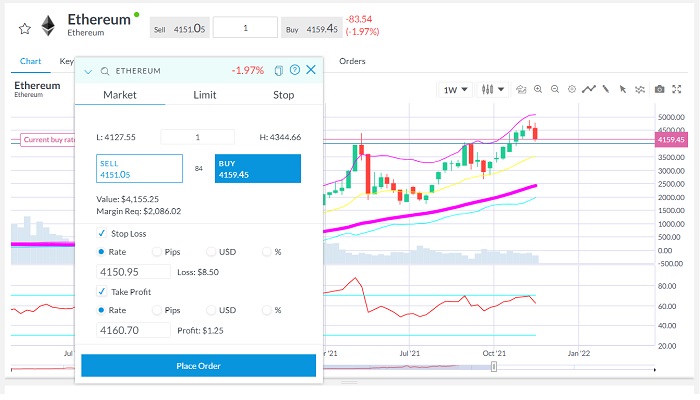Select Take Profit percent radio
The width and height of the screenshot is (700, 400).
(266, 310)
